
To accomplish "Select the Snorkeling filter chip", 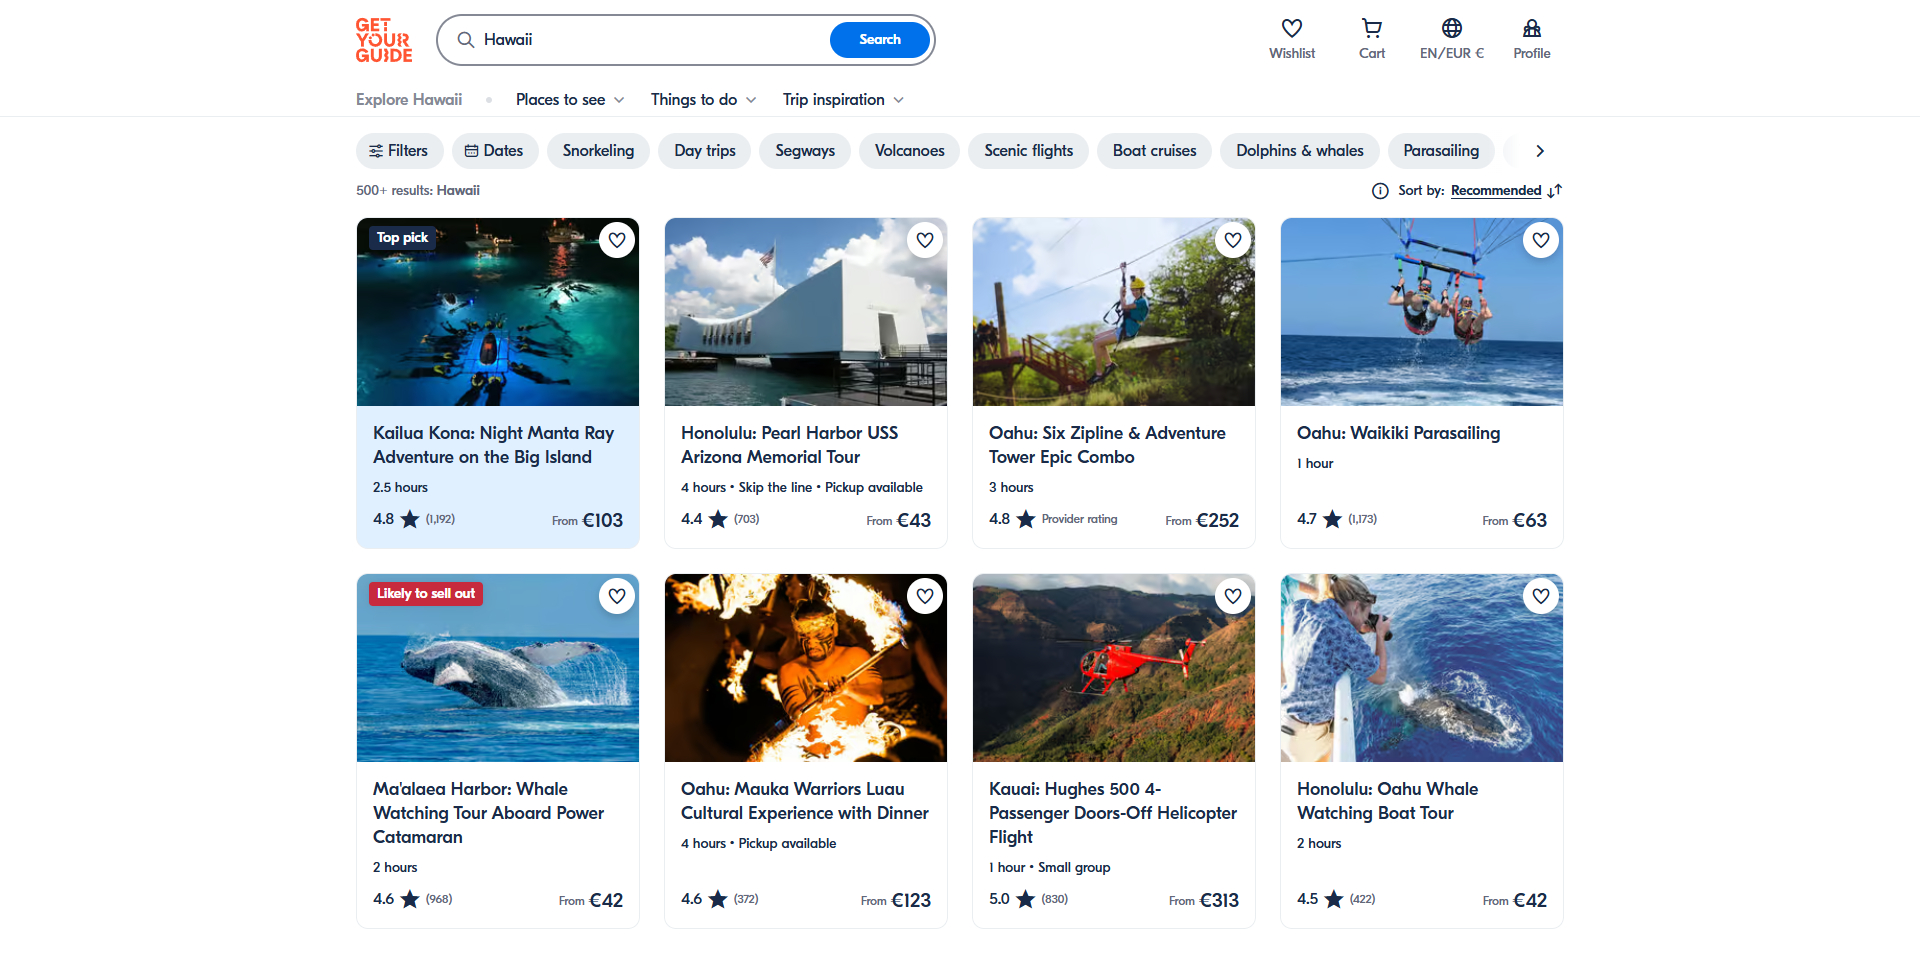I will click(598, 151).
